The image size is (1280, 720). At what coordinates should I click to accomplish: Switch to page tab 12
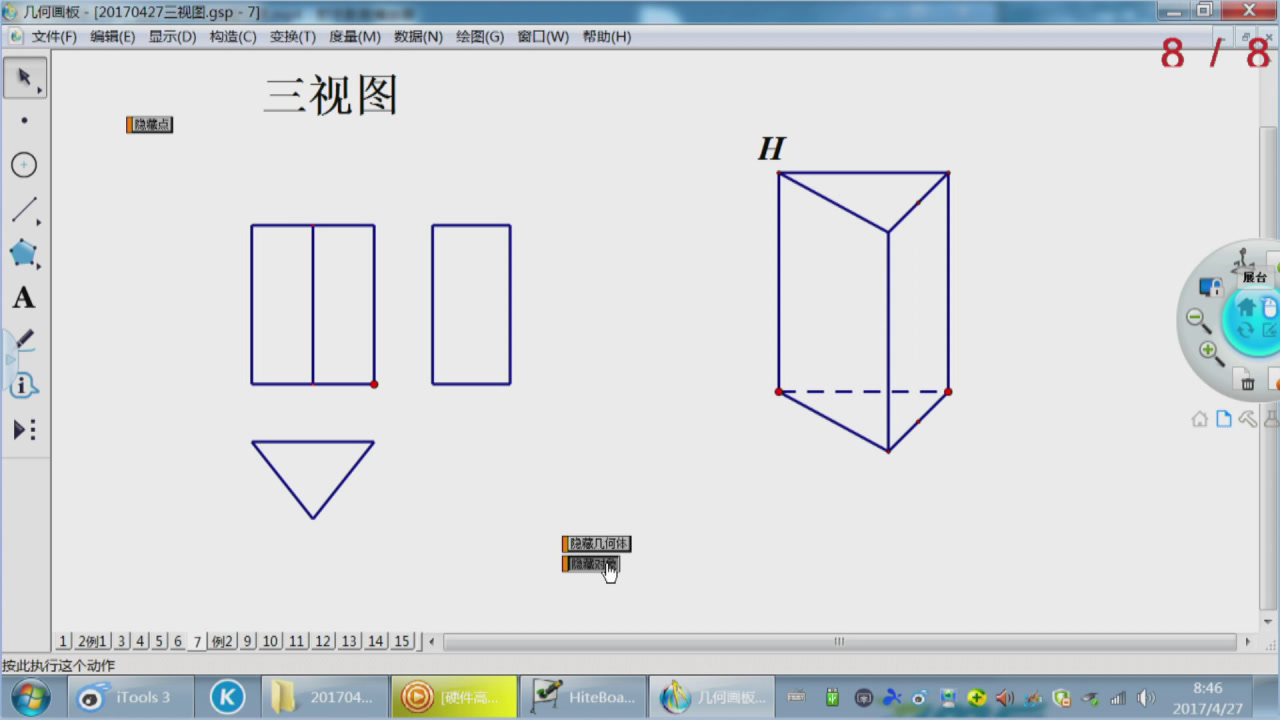coord(323,641)
